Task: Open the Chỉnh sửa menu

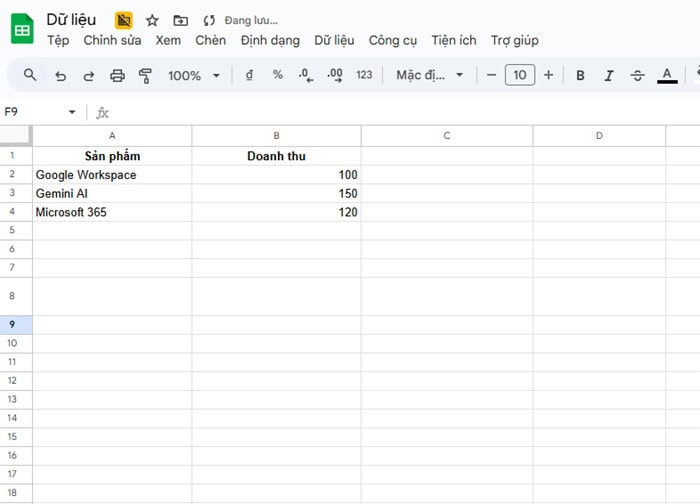Action: tap(112, 41)
